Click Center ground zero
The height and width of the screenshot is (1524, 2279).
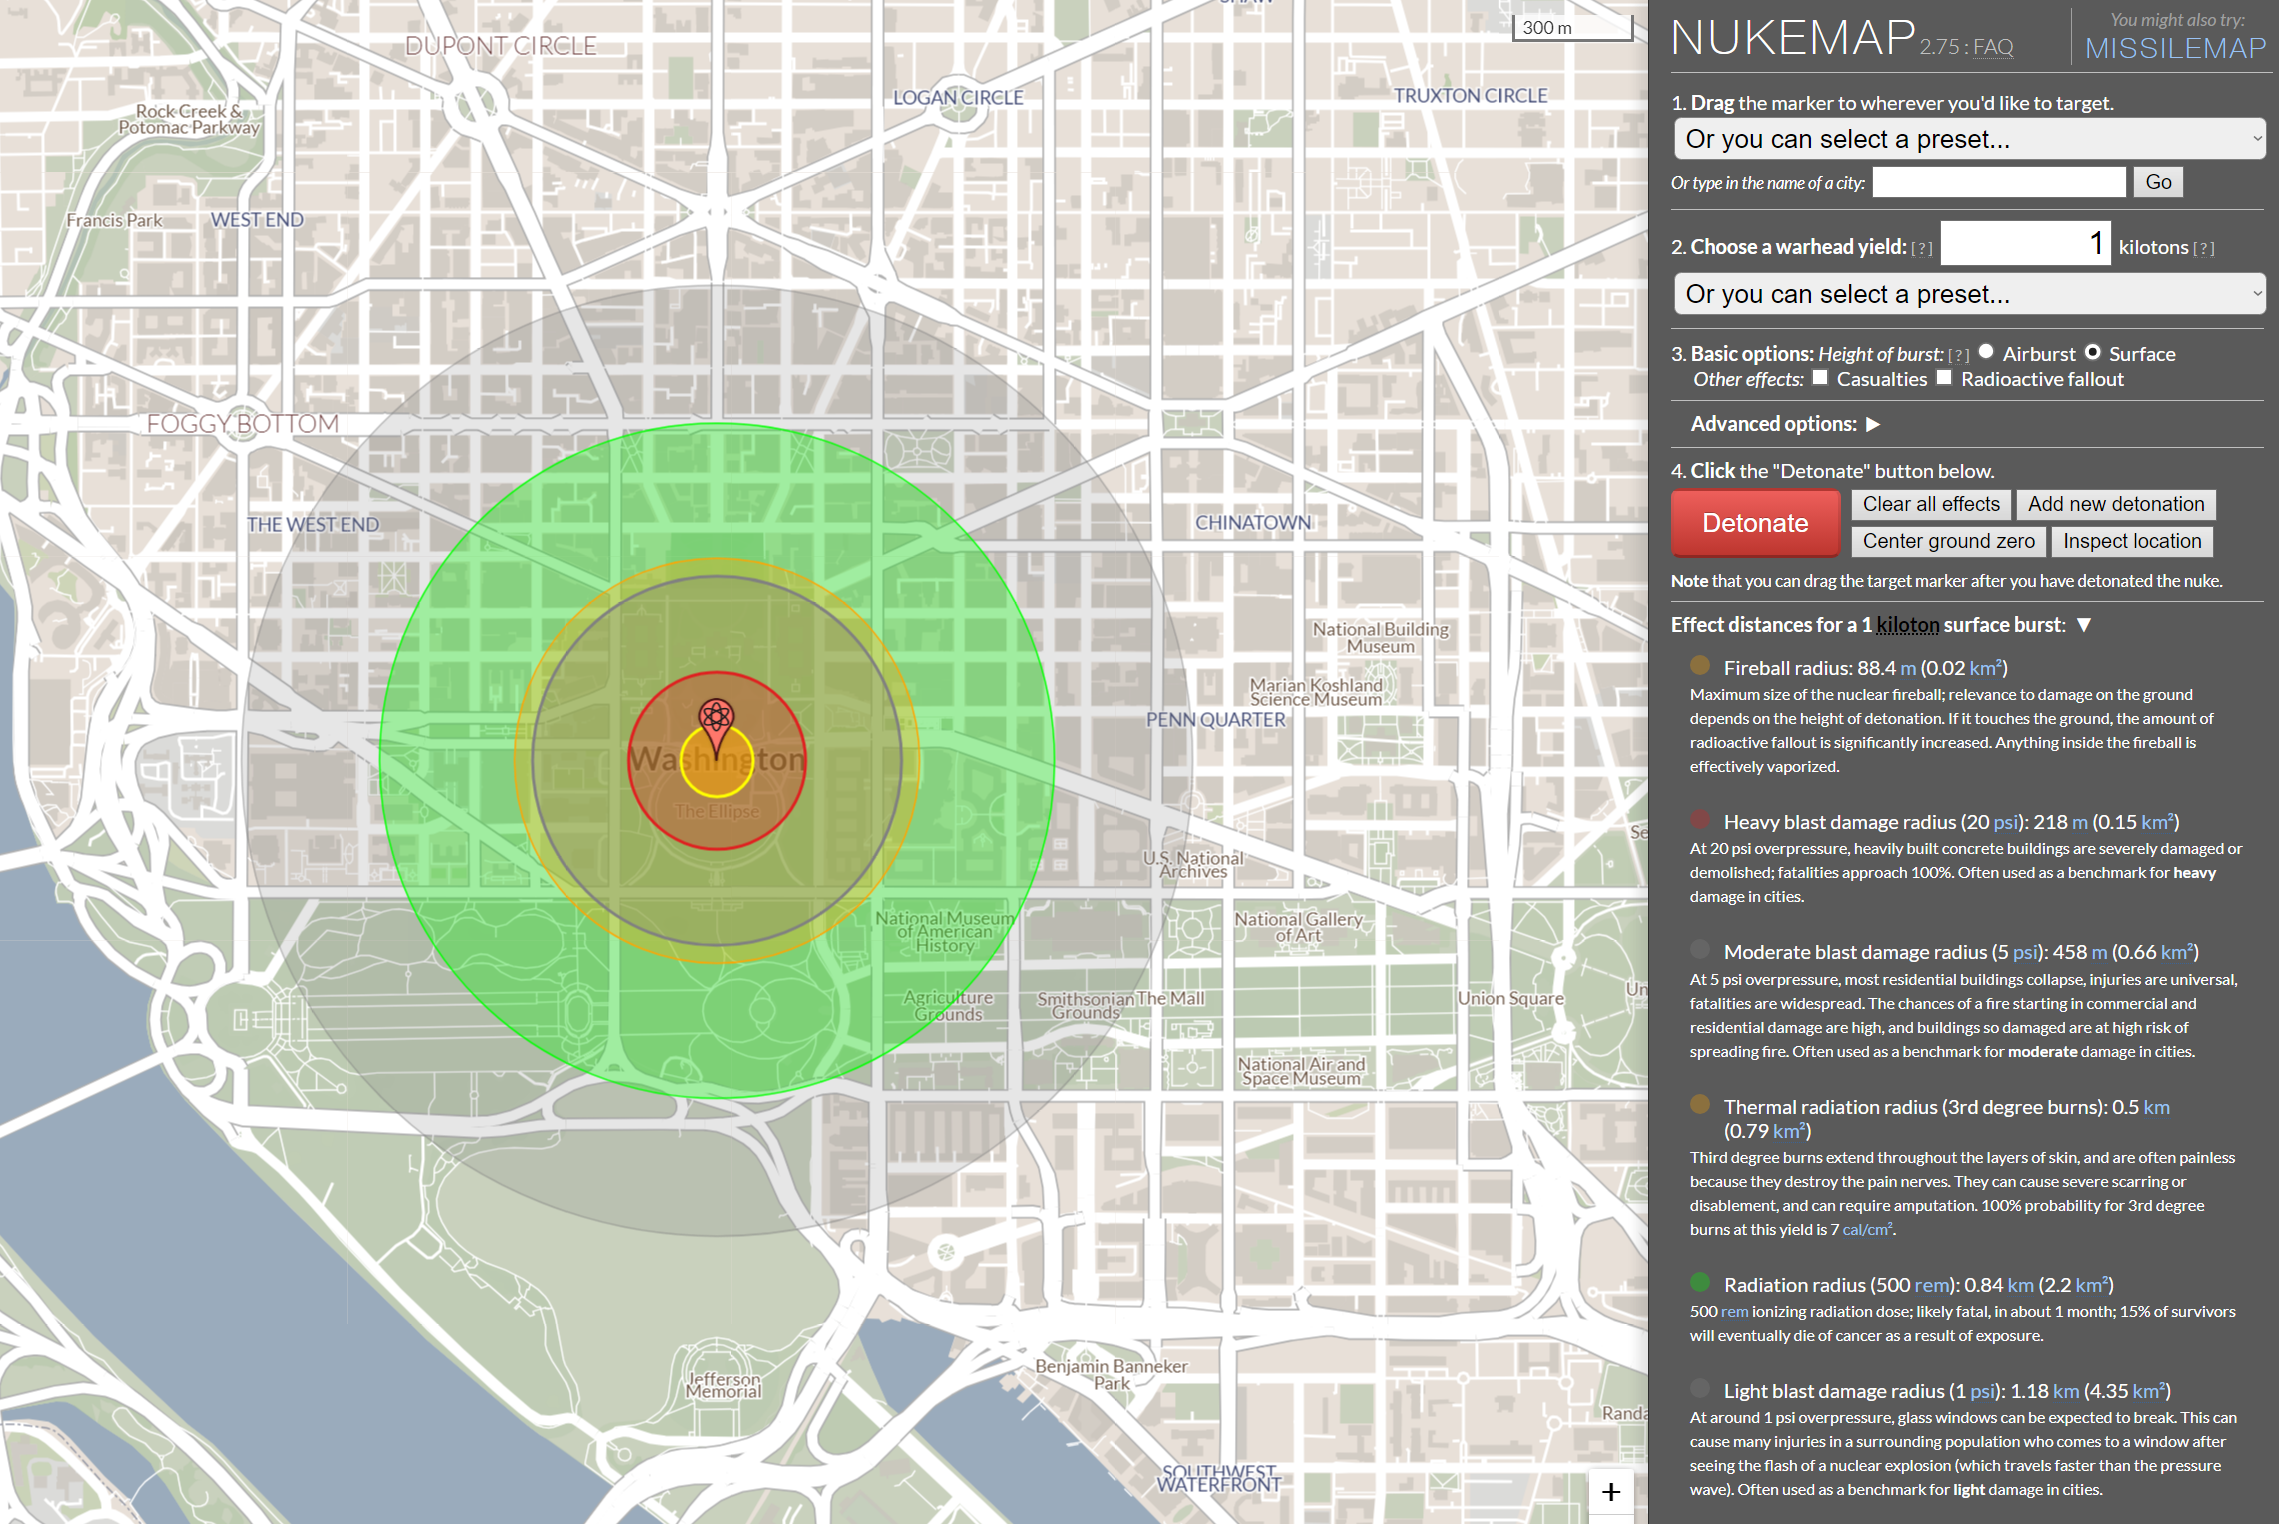click(1948, 541)
